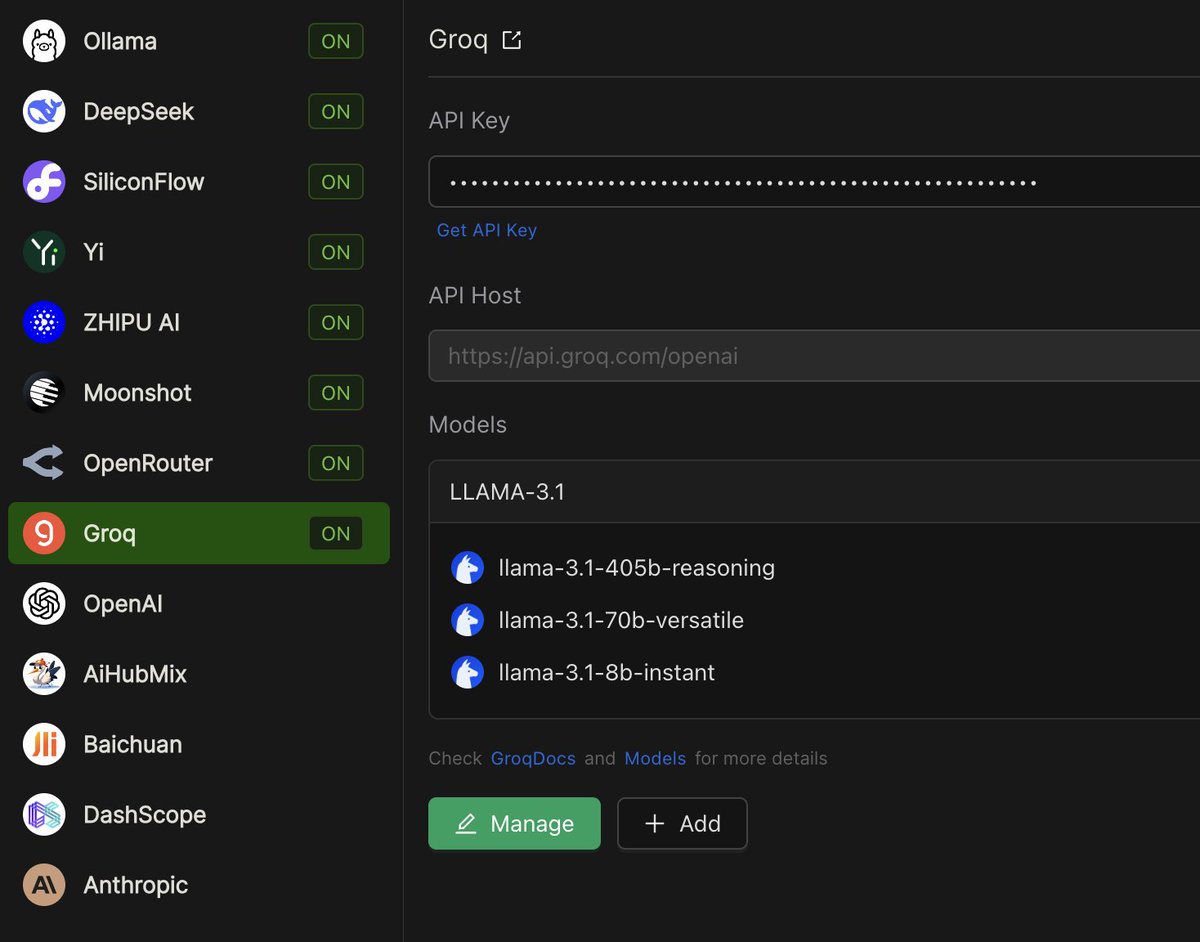Screen dimensions: 1200x942
Task: Open the Get API Key link
Action: pos(487,230)
